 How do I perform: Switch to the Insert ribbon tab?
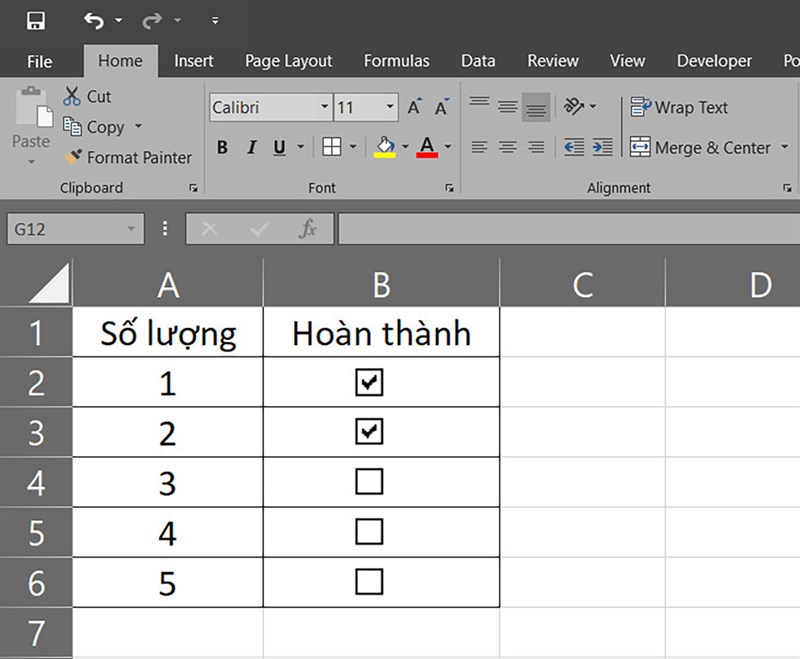point(193,61)
